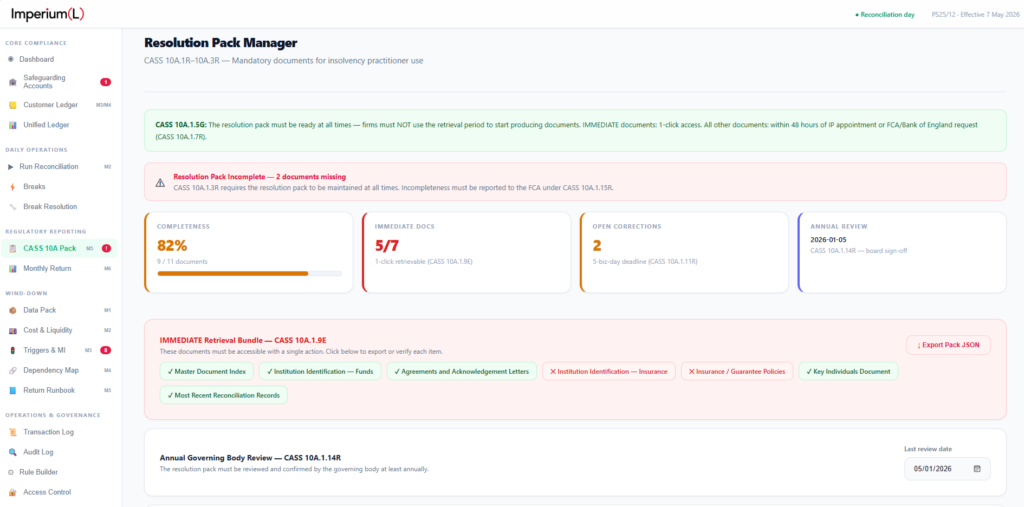The image size is (1024, 507).
Task: Click the Break Resolution tool icon
Action: (12, 206)
